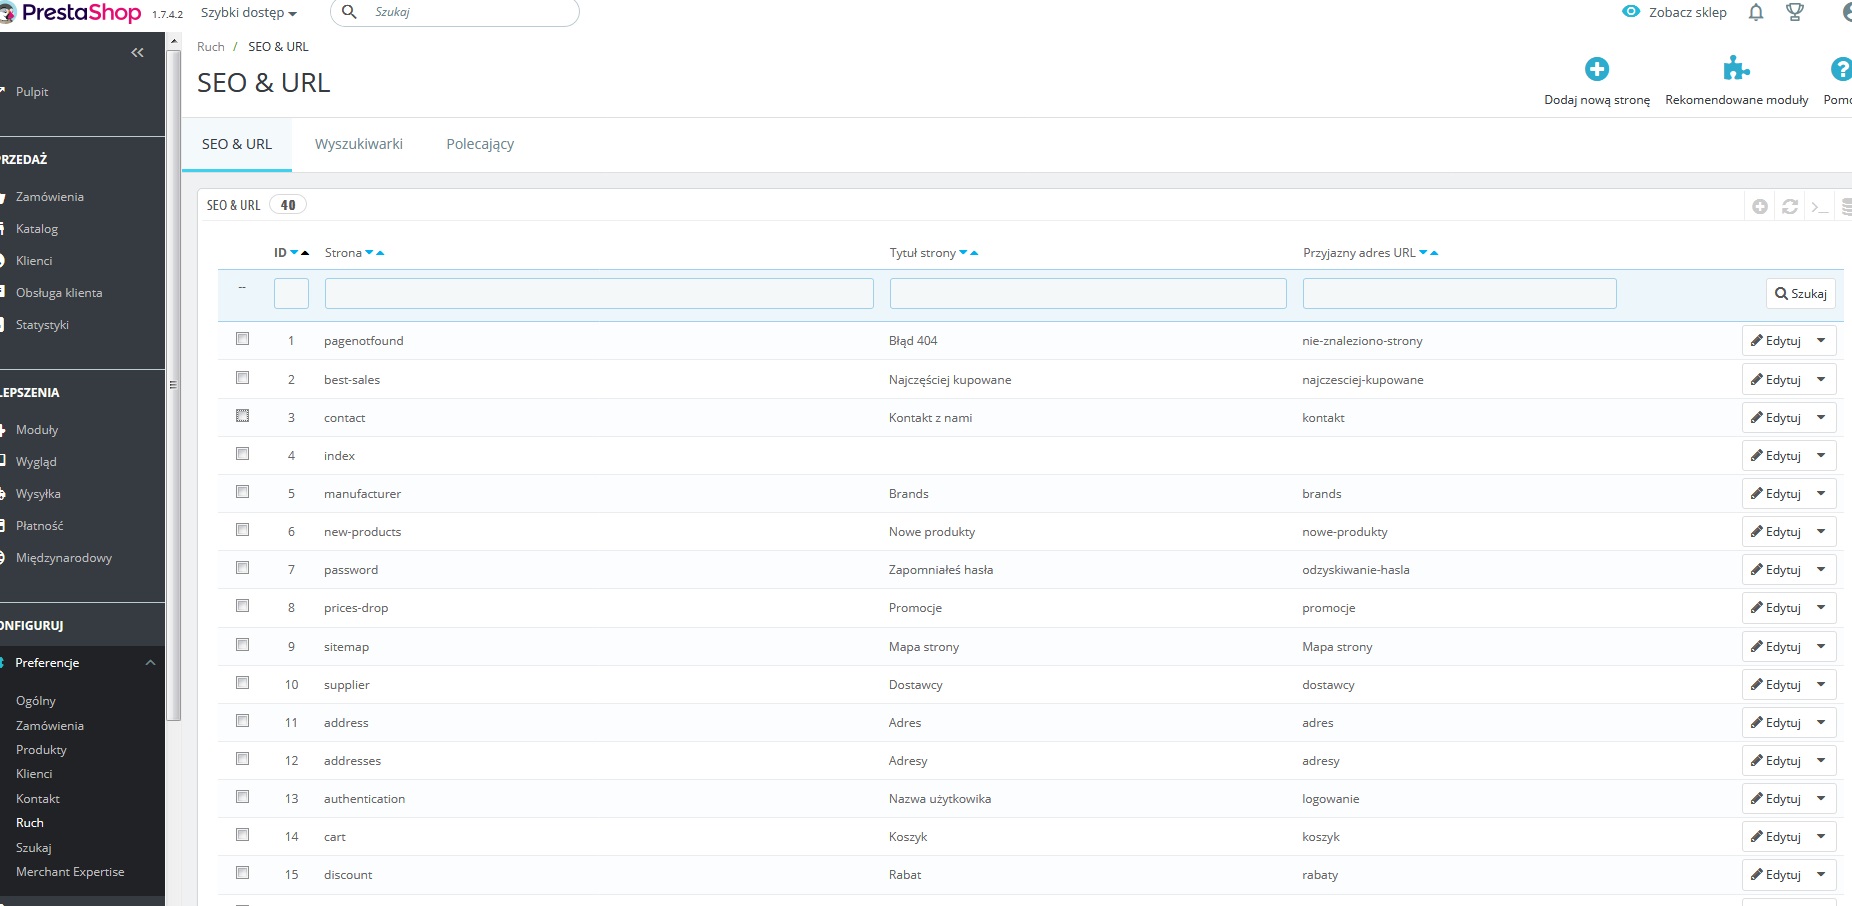Expand action menu for pagenotfound row
Screen dimensions: 1852x906
pyautogui.click(x=1821, y=341)
